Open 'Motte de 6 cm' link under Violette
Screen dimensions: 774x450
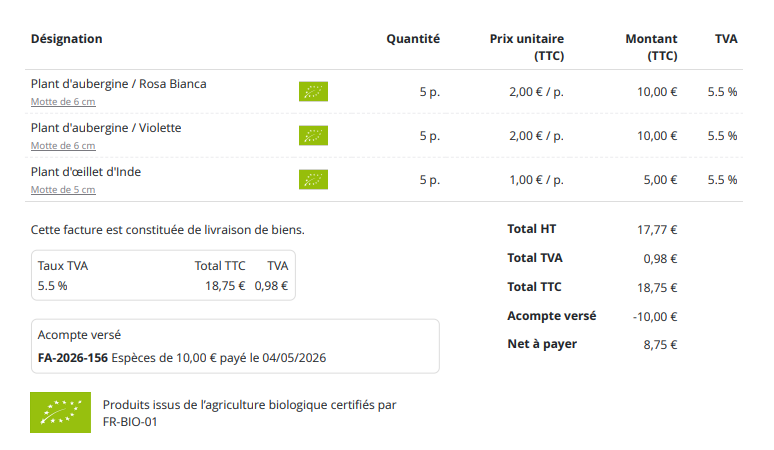tap(63, 146)
